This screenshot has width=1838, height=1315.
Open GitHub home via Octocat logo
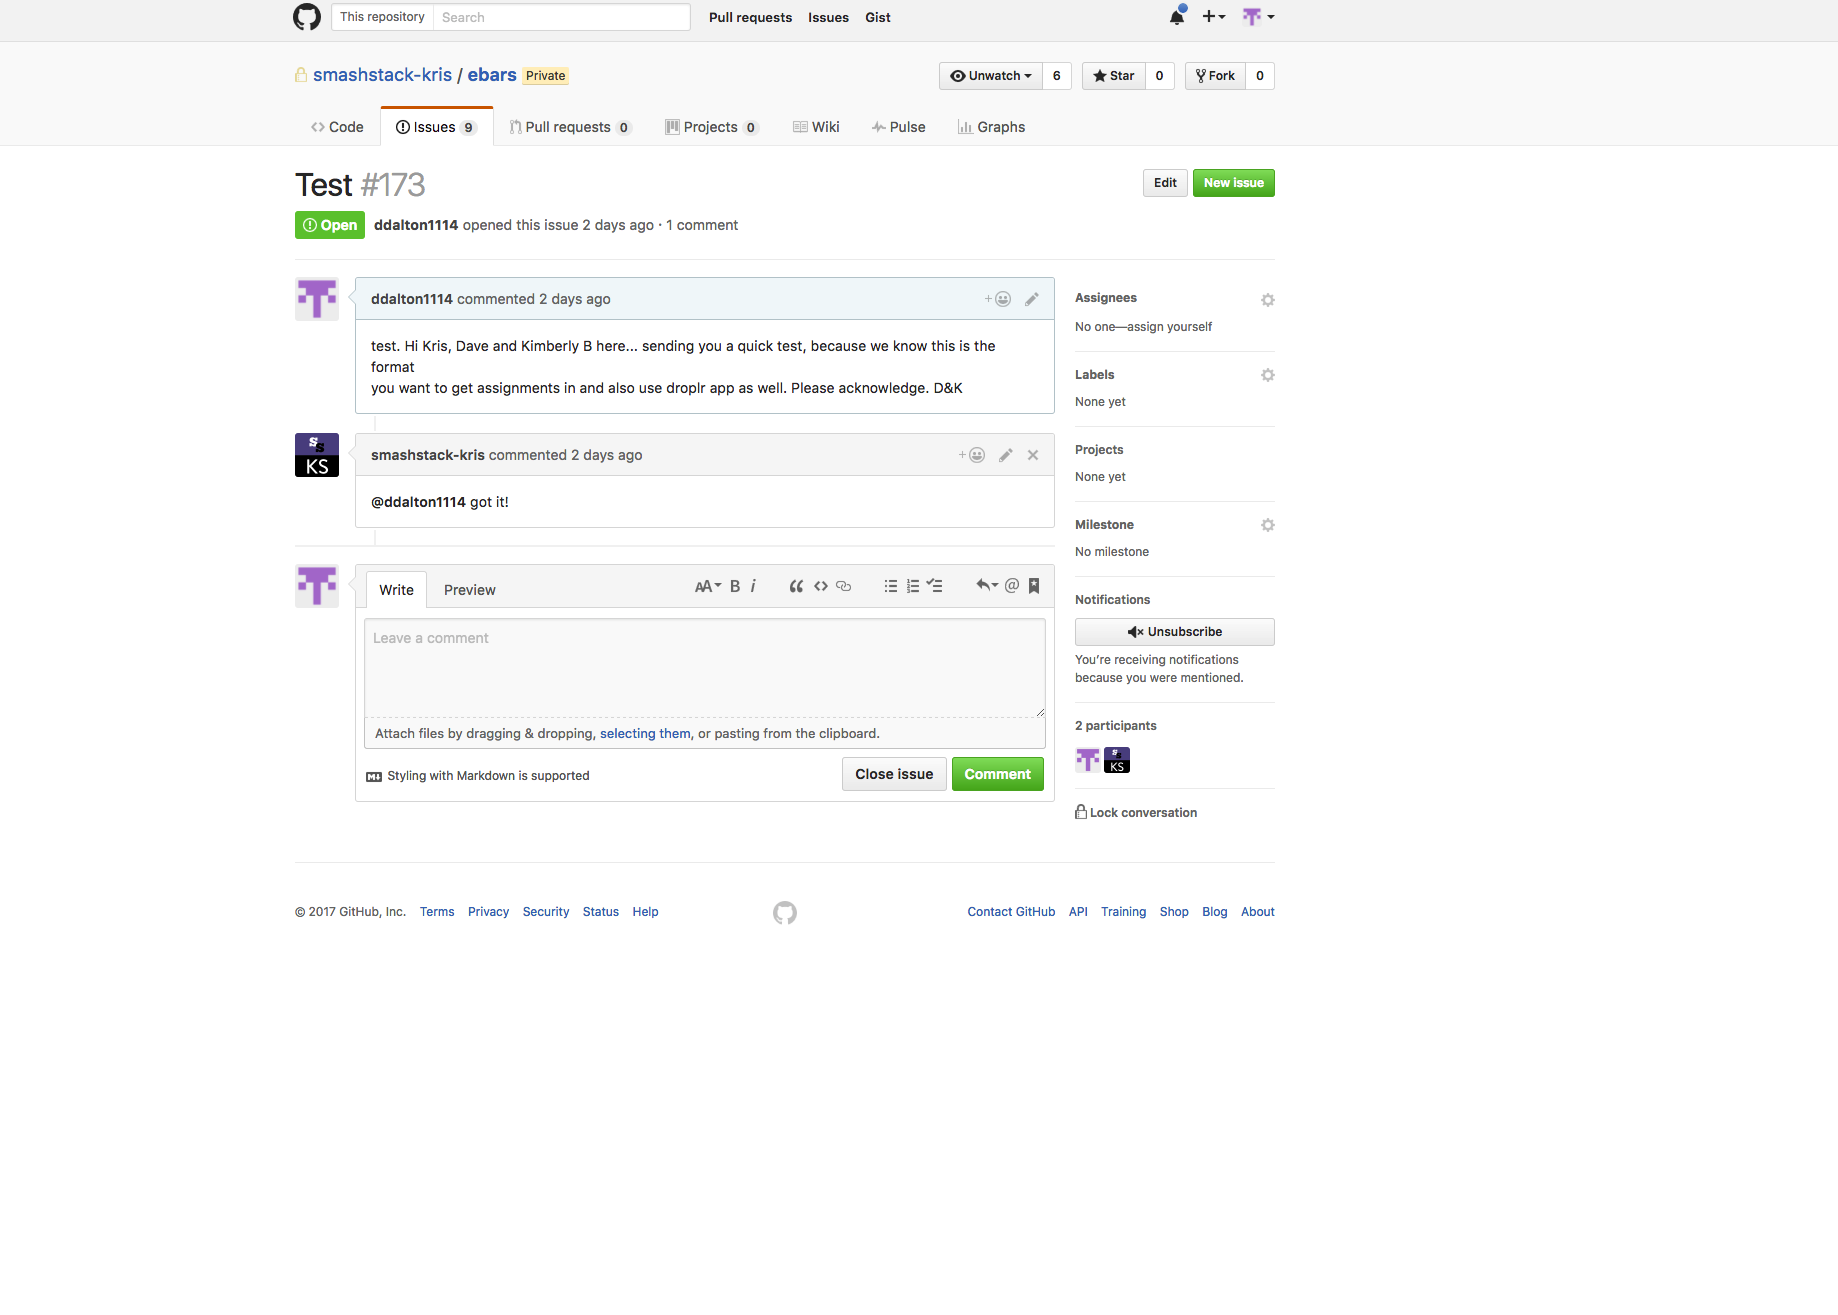[x=307, y=17]
